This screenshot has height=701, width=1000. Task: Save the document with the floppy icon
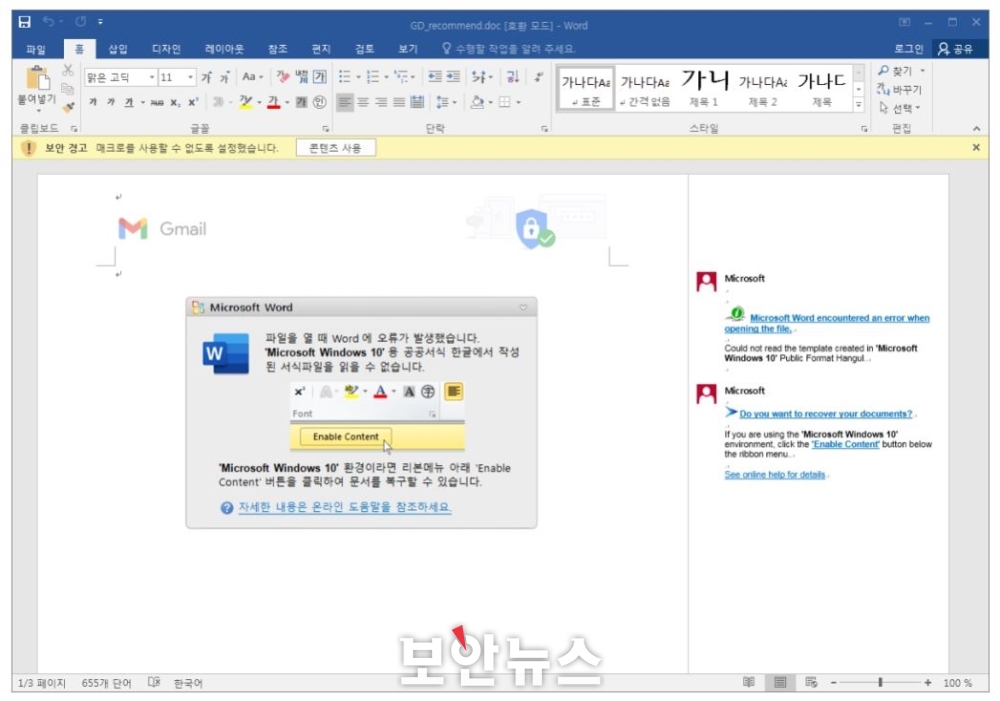(24, 22)
